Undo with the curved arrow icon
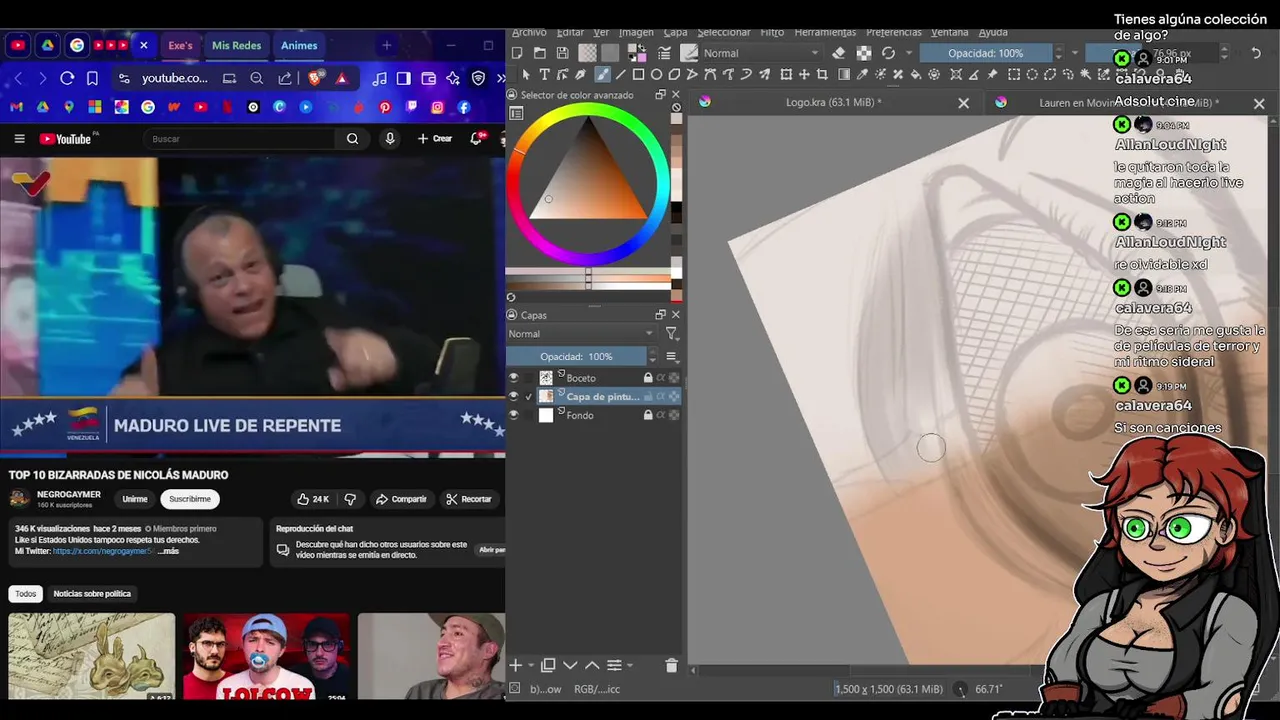This screenshot has height=720, width=1280. point(1256,53)
